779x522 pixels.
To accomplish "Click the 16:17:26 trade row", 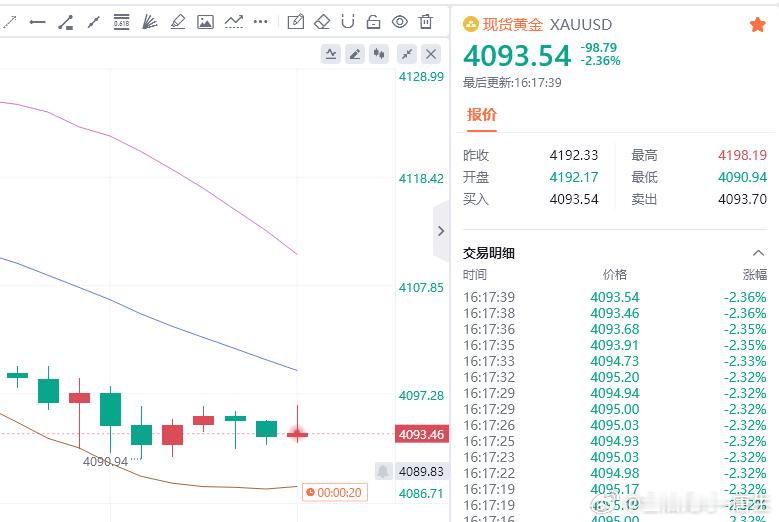I will point(615,425).
